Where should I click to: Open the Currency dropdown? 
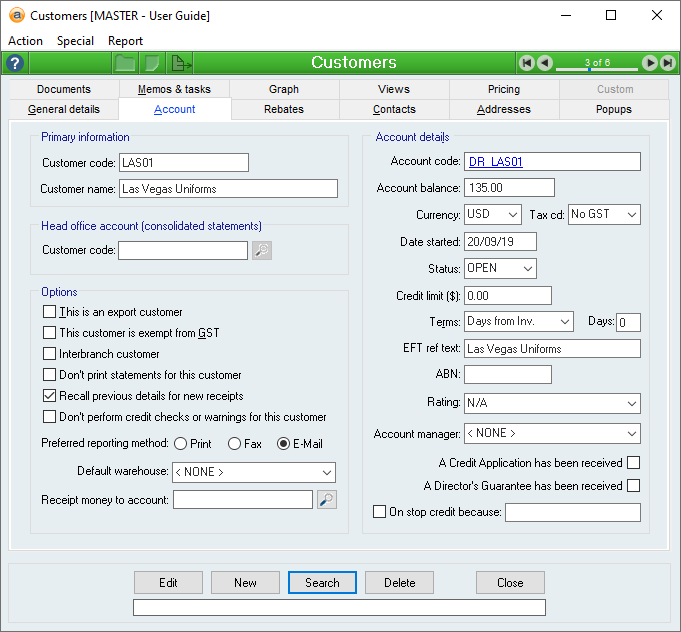(493, 215)
